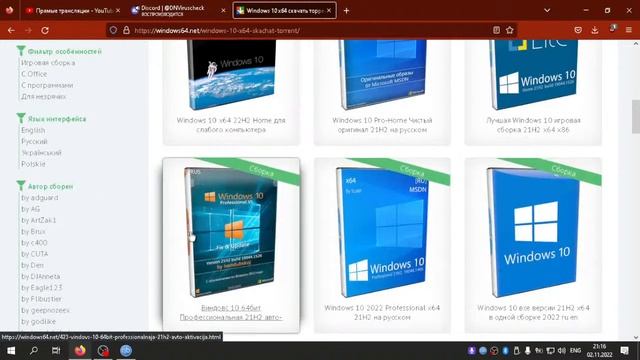Open Windows 10 2022 Professional x64 cover

point(382,233)
